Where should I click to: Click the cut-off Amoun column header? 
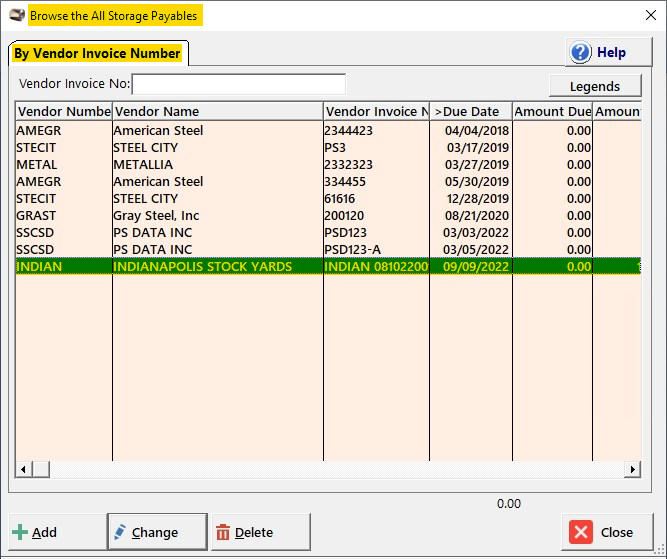[617, 111]
